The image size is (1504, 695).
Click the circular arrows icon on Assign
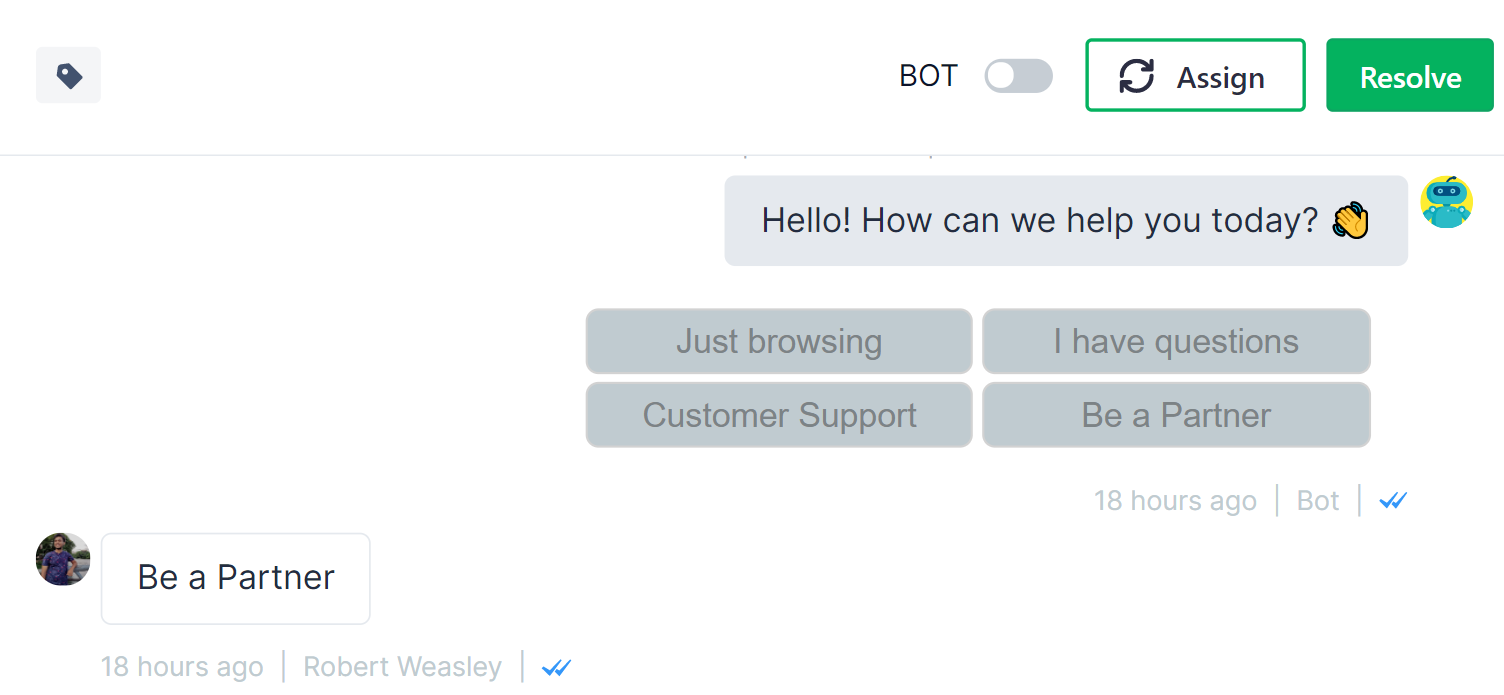click(x=1136, y=76)
